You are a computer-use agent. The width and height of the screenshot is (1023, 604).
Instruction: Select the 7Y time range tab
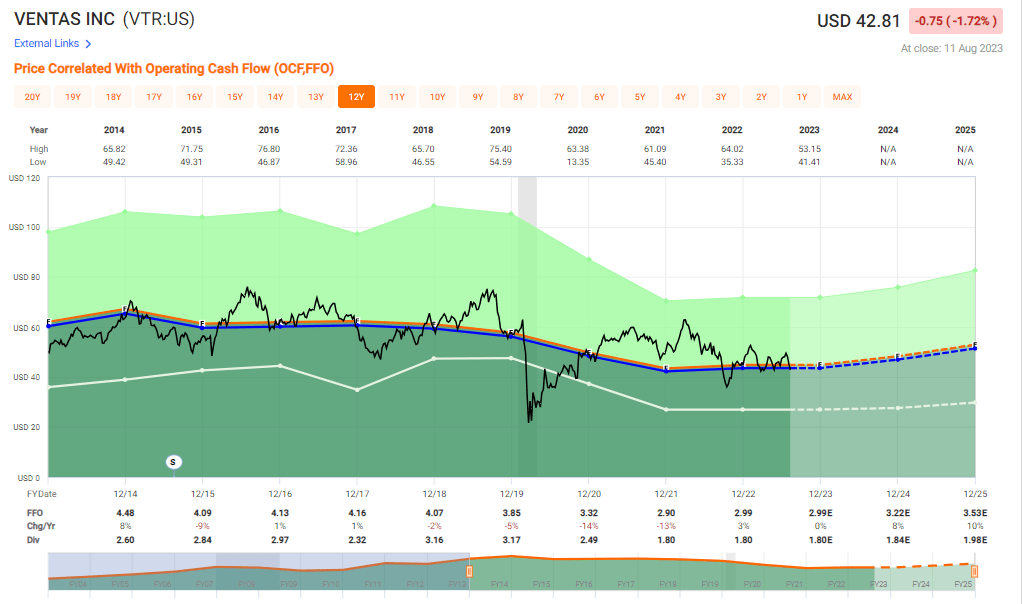tap(558, 97)
